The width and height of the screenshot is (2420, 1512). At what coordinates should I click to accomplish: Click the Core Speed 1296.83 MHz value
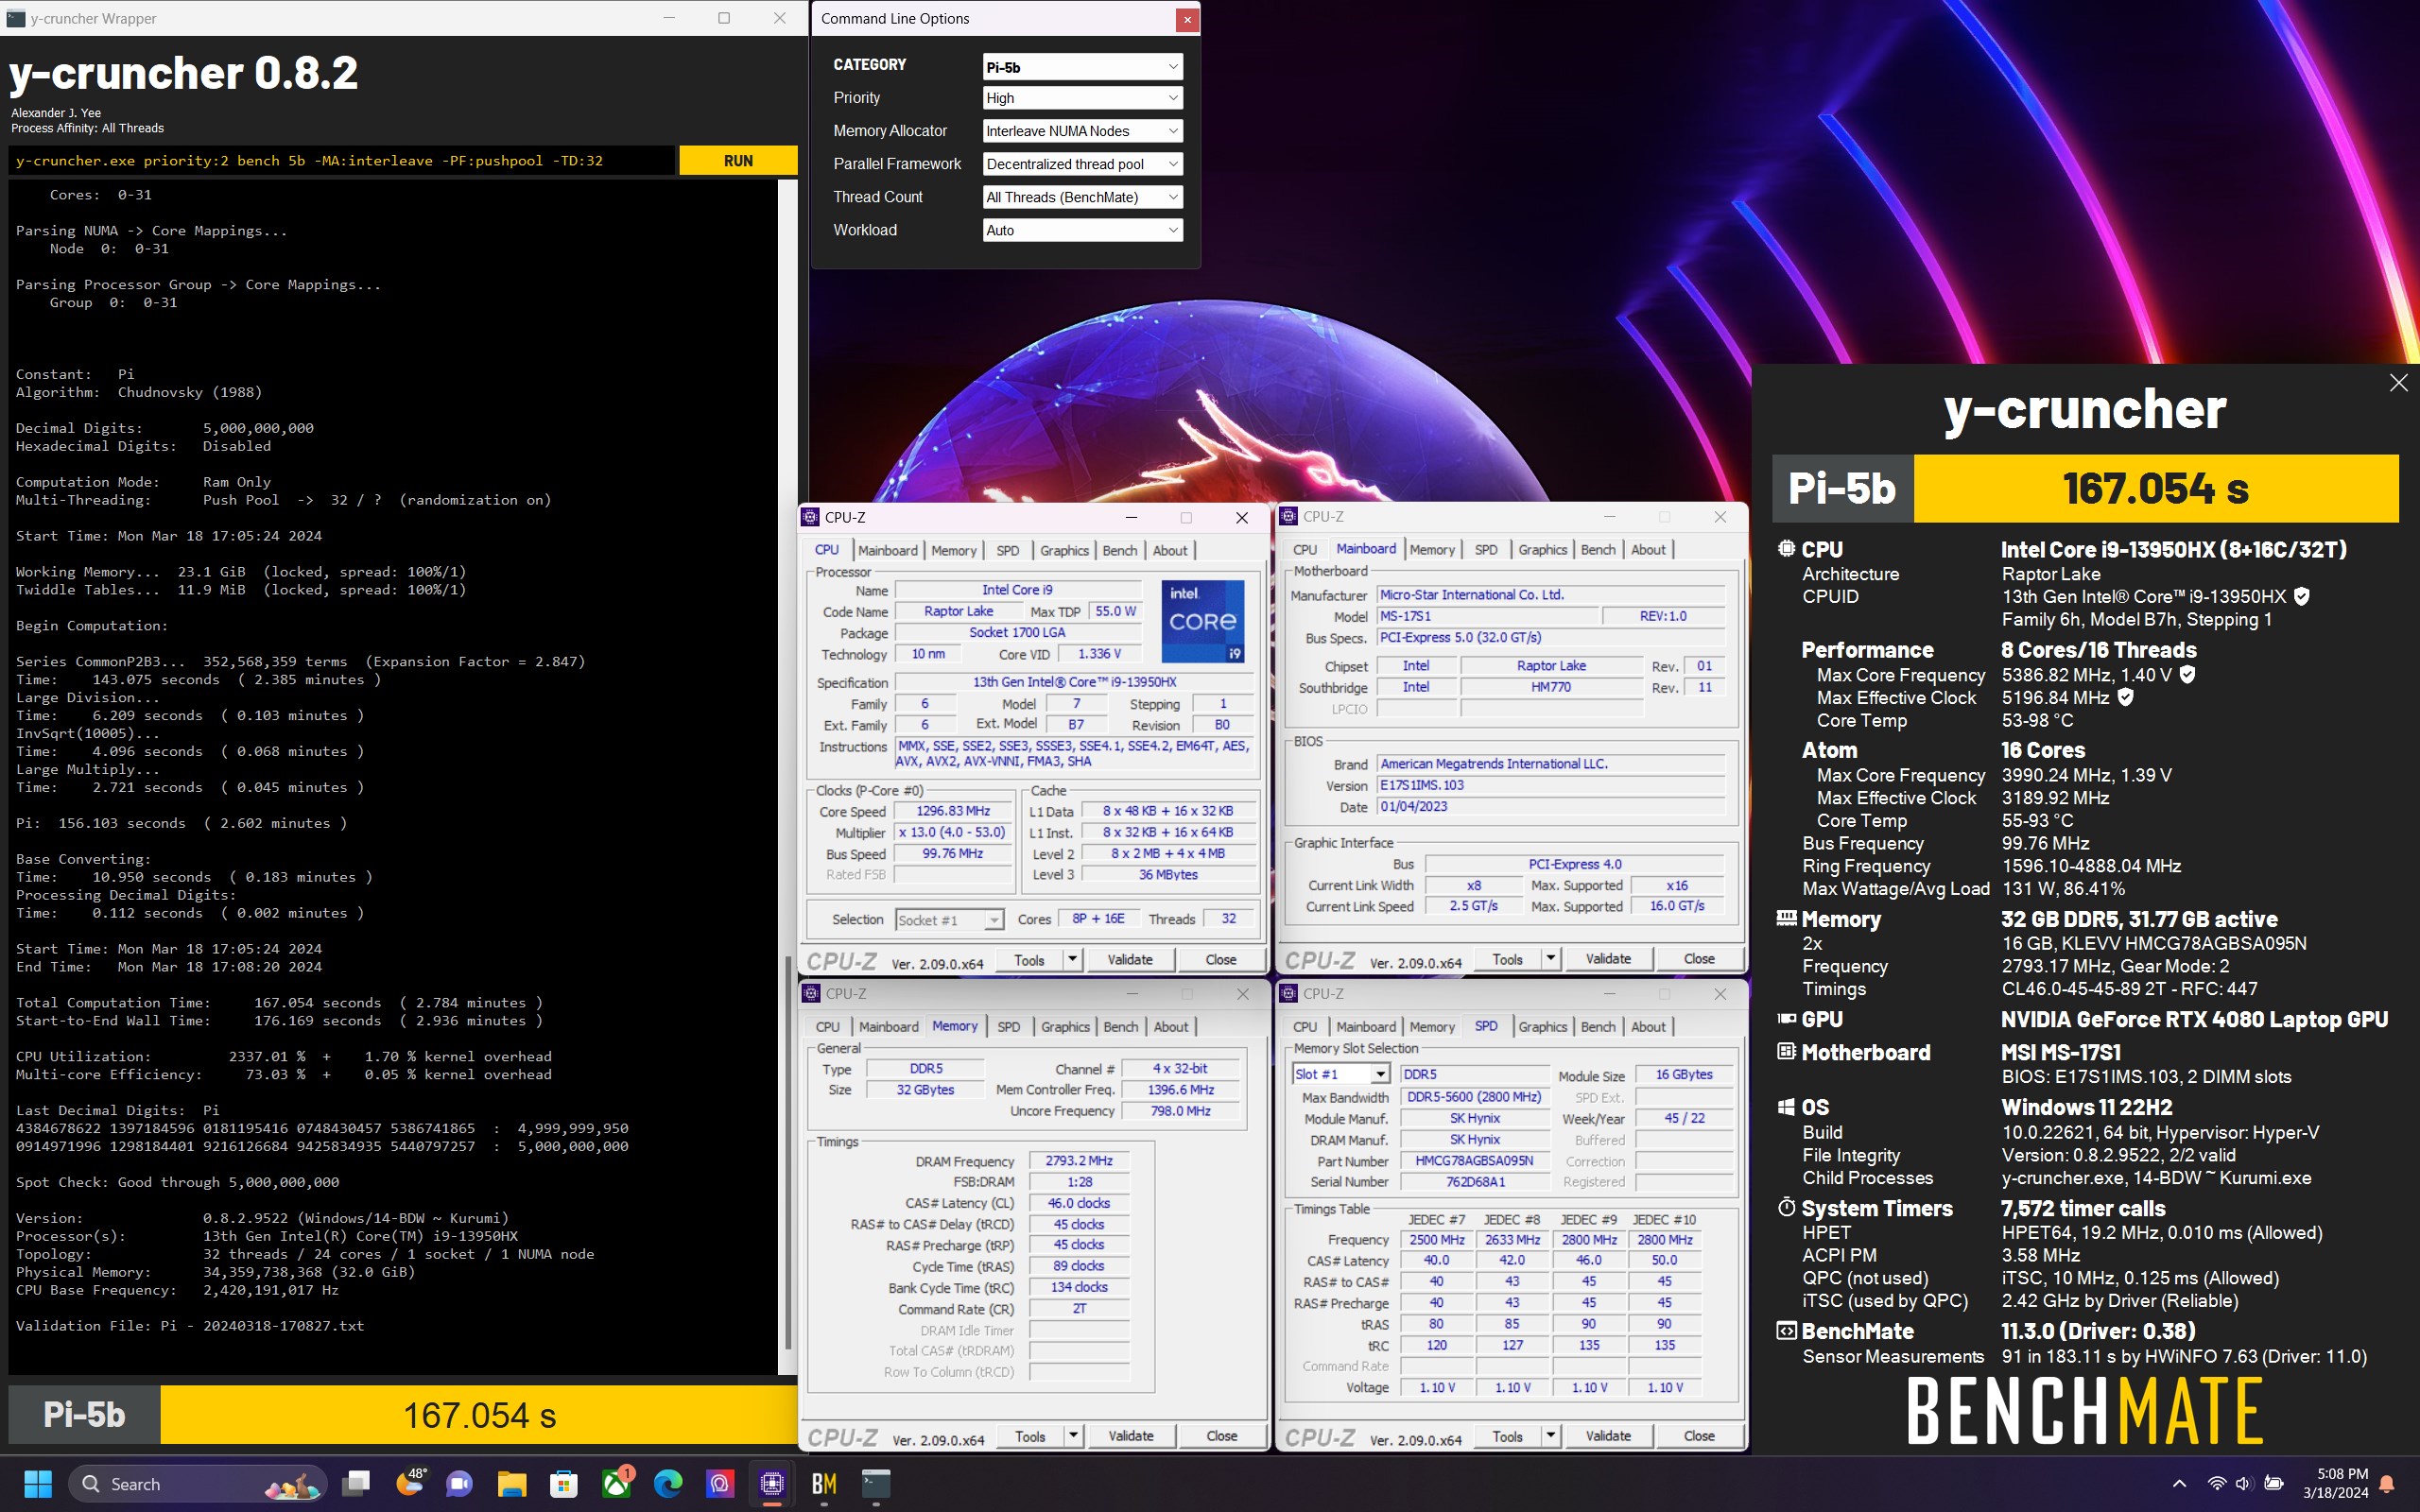click(x=952, y=811)
